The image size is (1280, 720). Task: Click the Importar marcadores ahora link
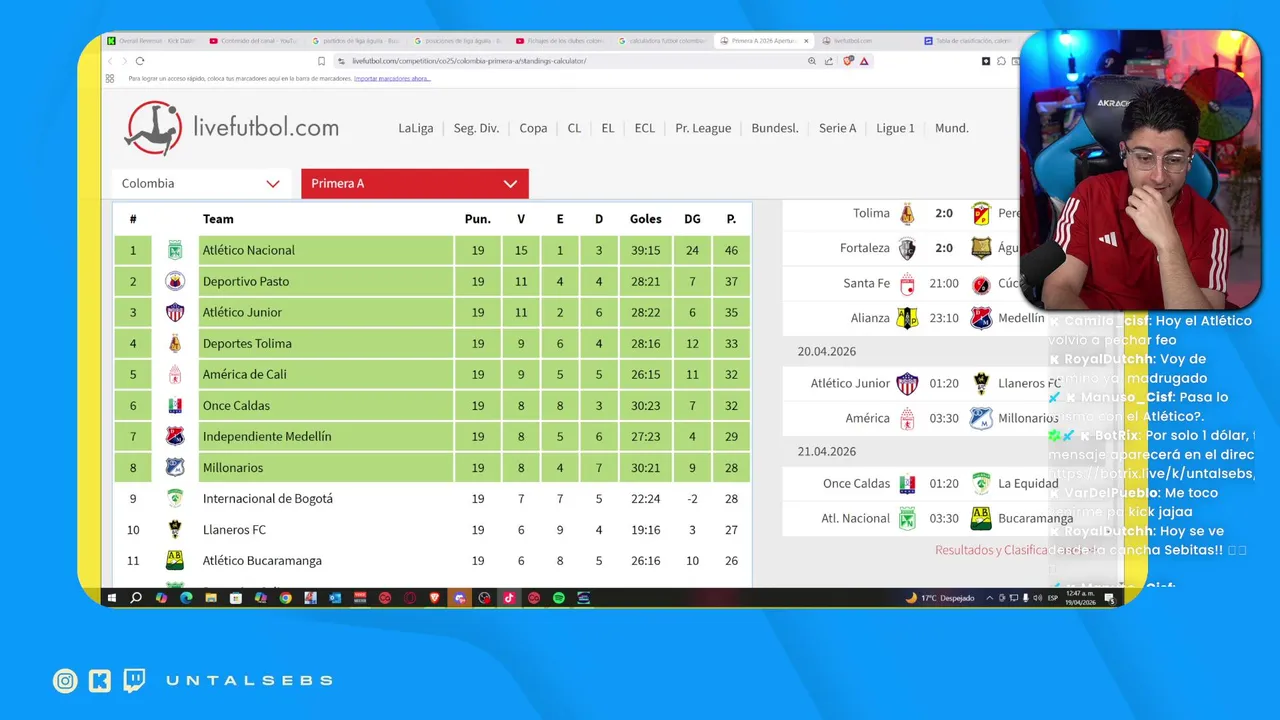coord(392,78)
